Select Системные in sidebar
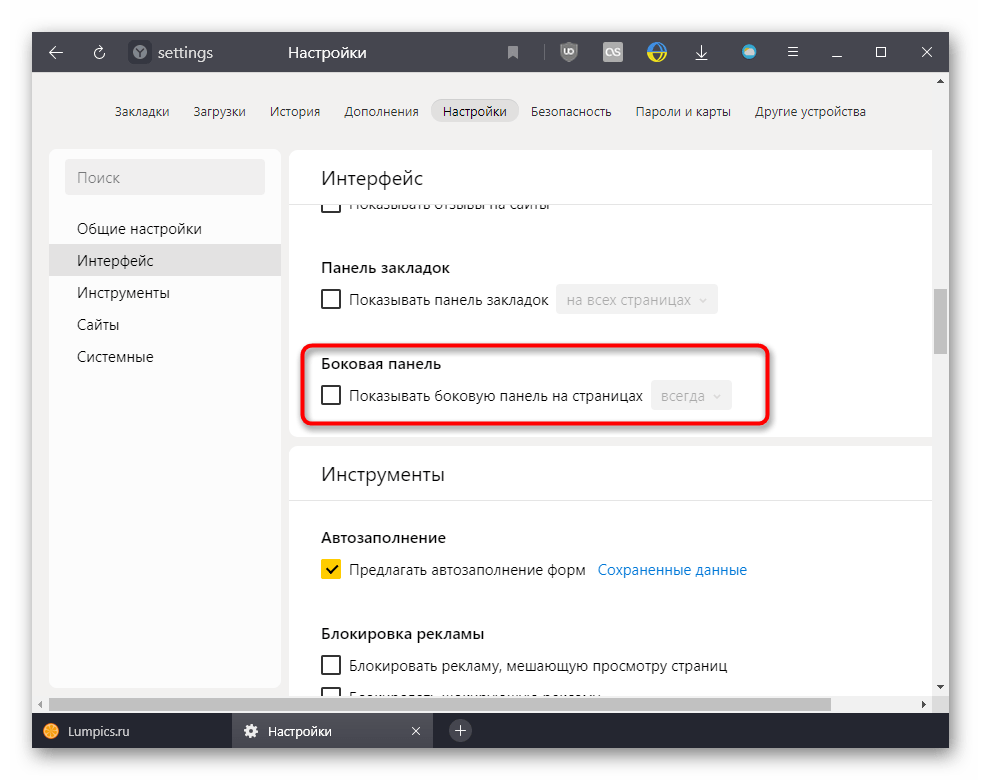 (165, 356)
